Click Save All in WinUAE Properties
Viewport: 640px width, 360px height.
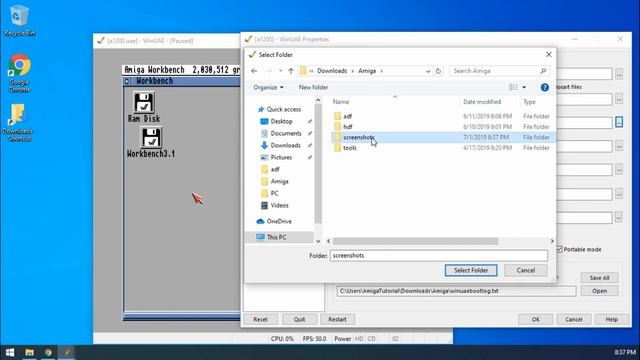pyautogui.click(x=600, y=278)
